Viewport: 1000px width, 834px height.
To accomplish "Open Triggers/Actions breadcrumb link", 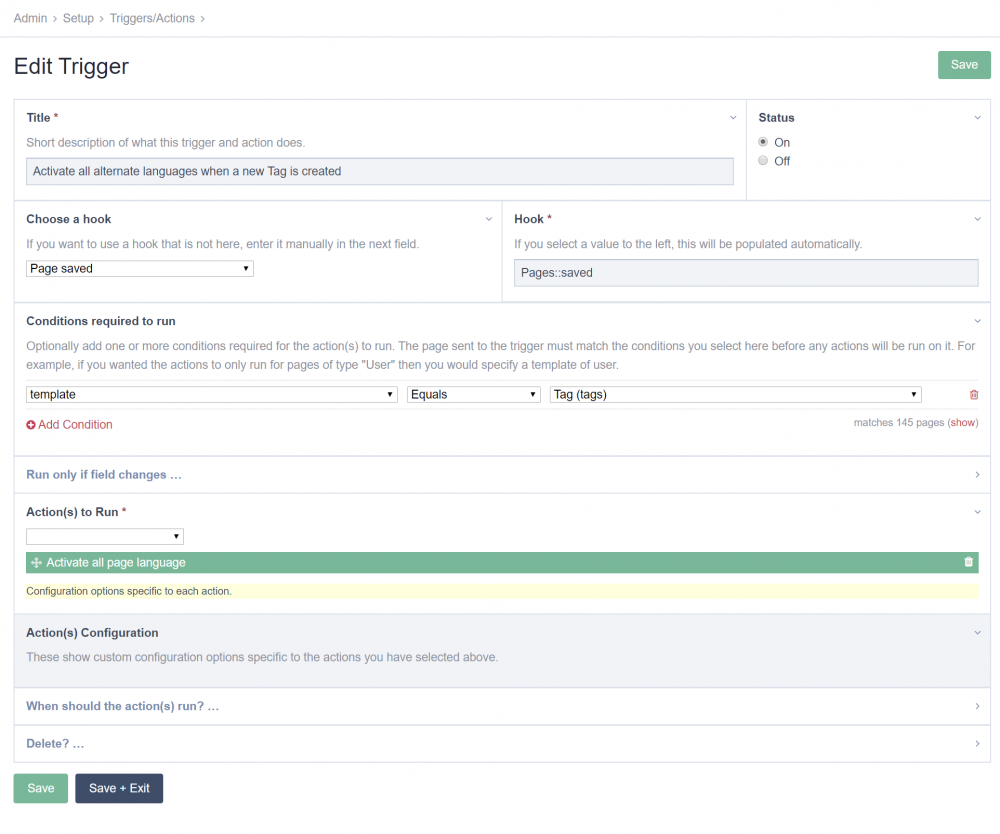I will click(x=153, y=18).
